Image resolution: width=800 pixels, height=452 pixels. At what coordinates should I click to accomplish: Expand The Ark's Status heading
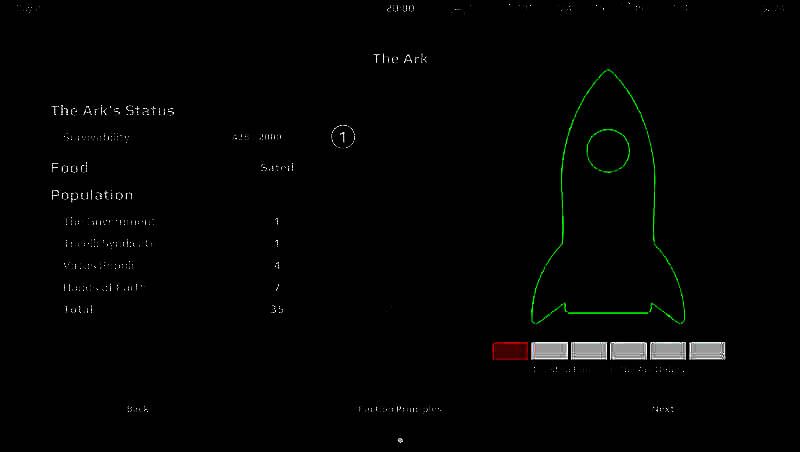[112, 110]
